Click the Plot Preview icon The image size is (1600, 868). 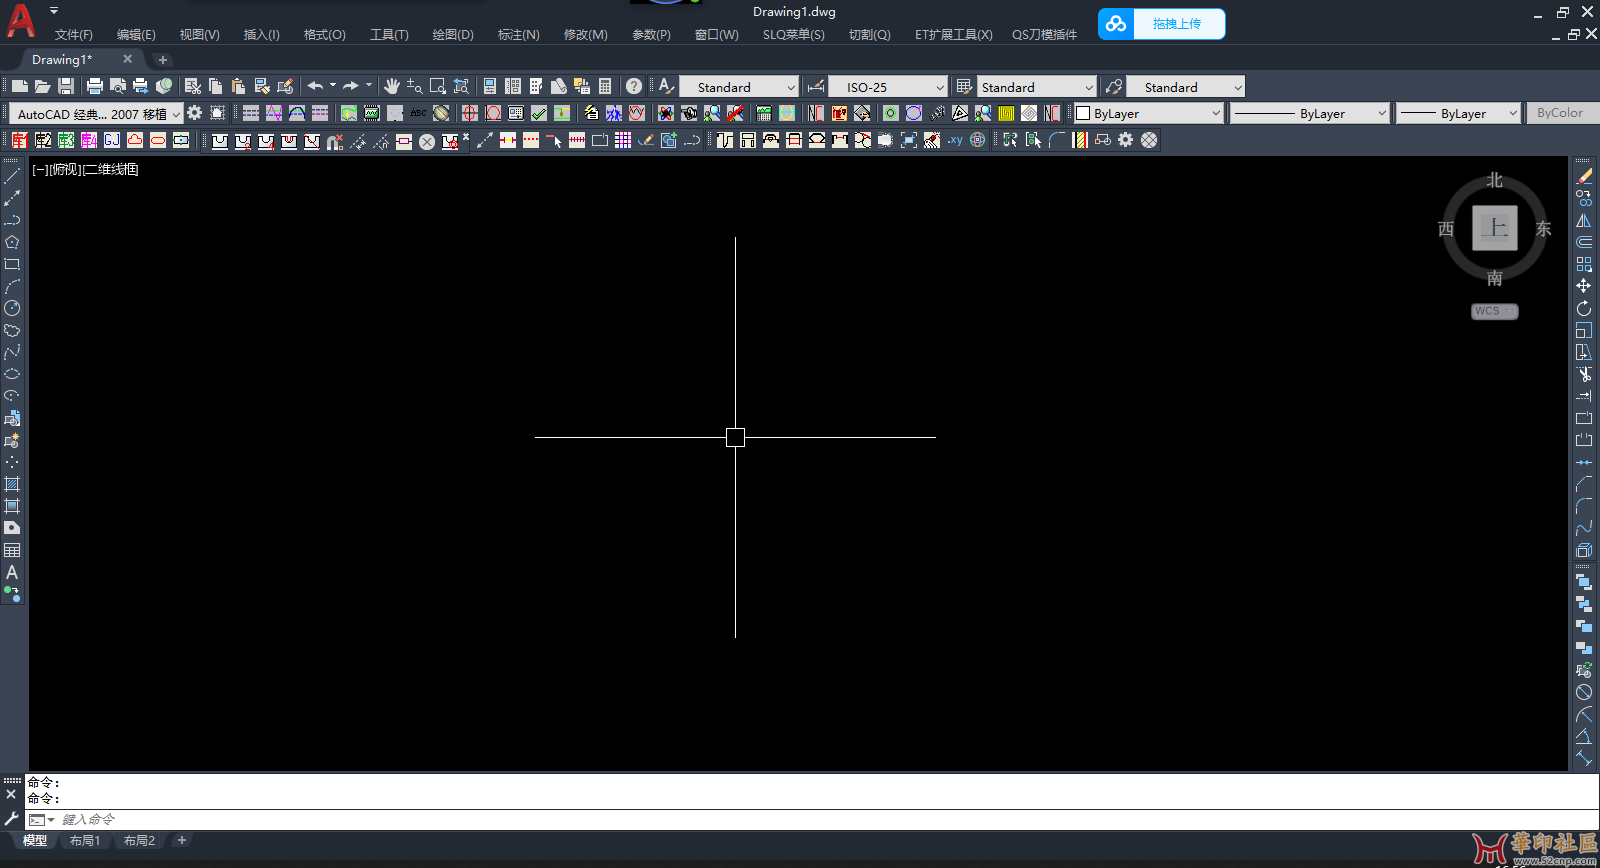pos(118,87)
